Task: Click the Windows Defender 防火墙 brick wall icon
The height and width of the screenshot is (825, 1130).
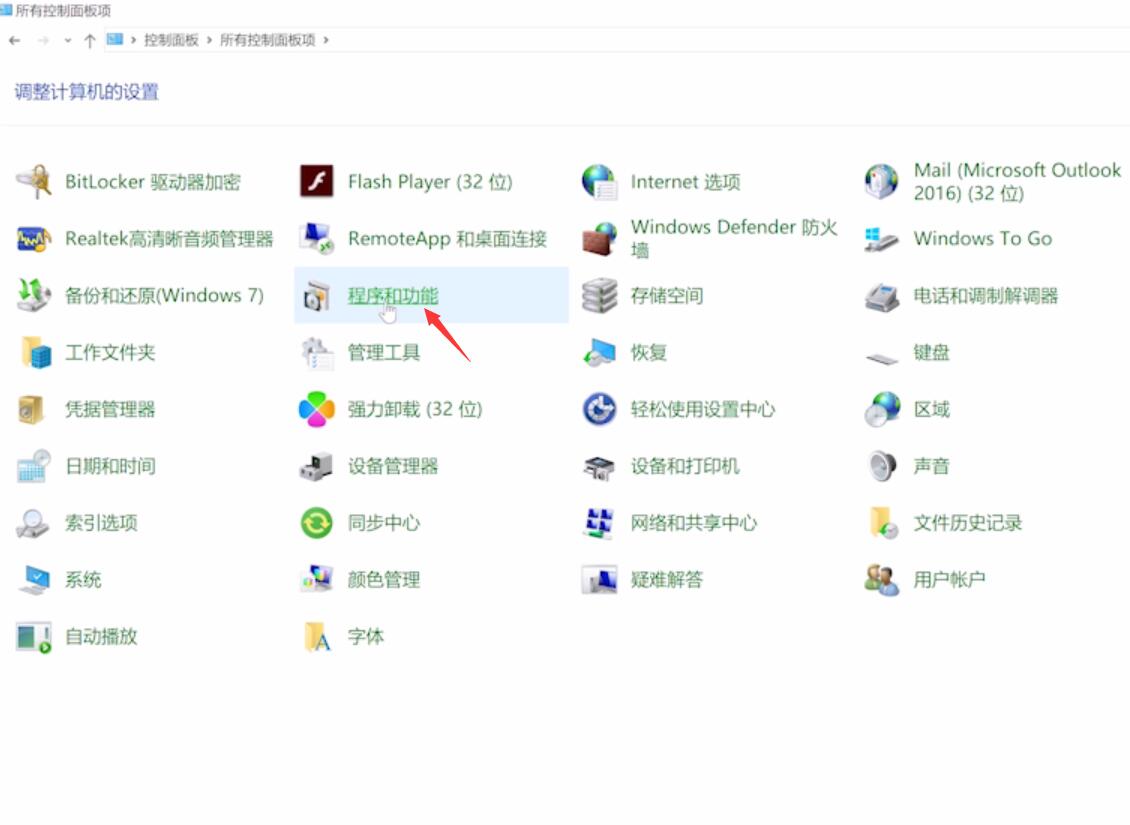Action: coord(599,238)
